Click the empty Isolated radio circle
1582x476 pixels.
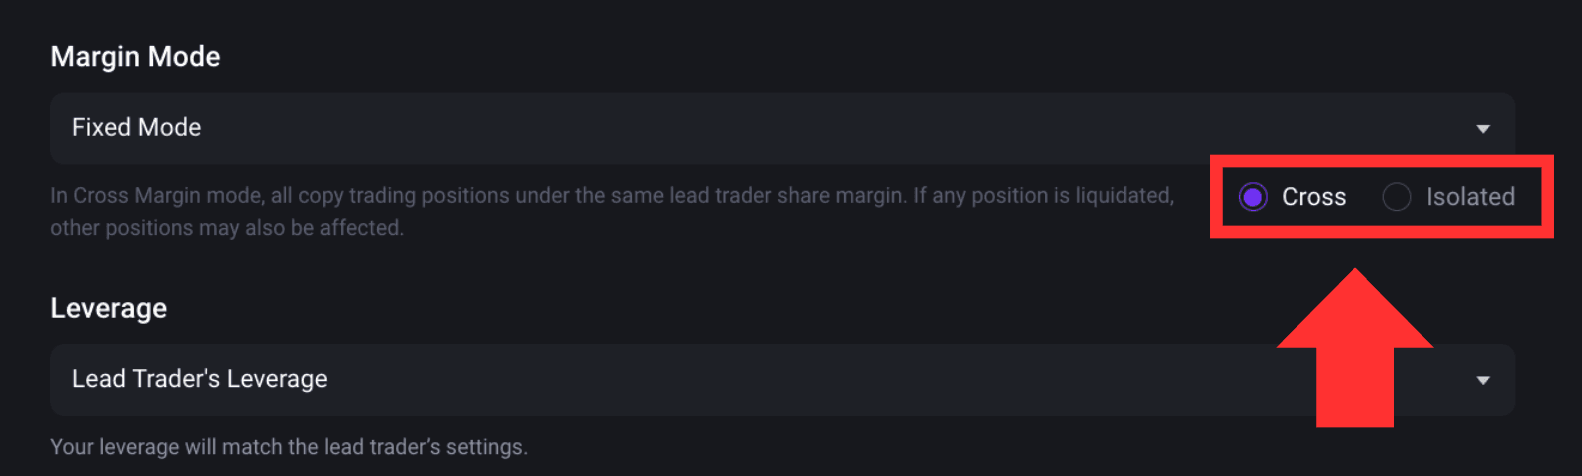[1397, 197]
